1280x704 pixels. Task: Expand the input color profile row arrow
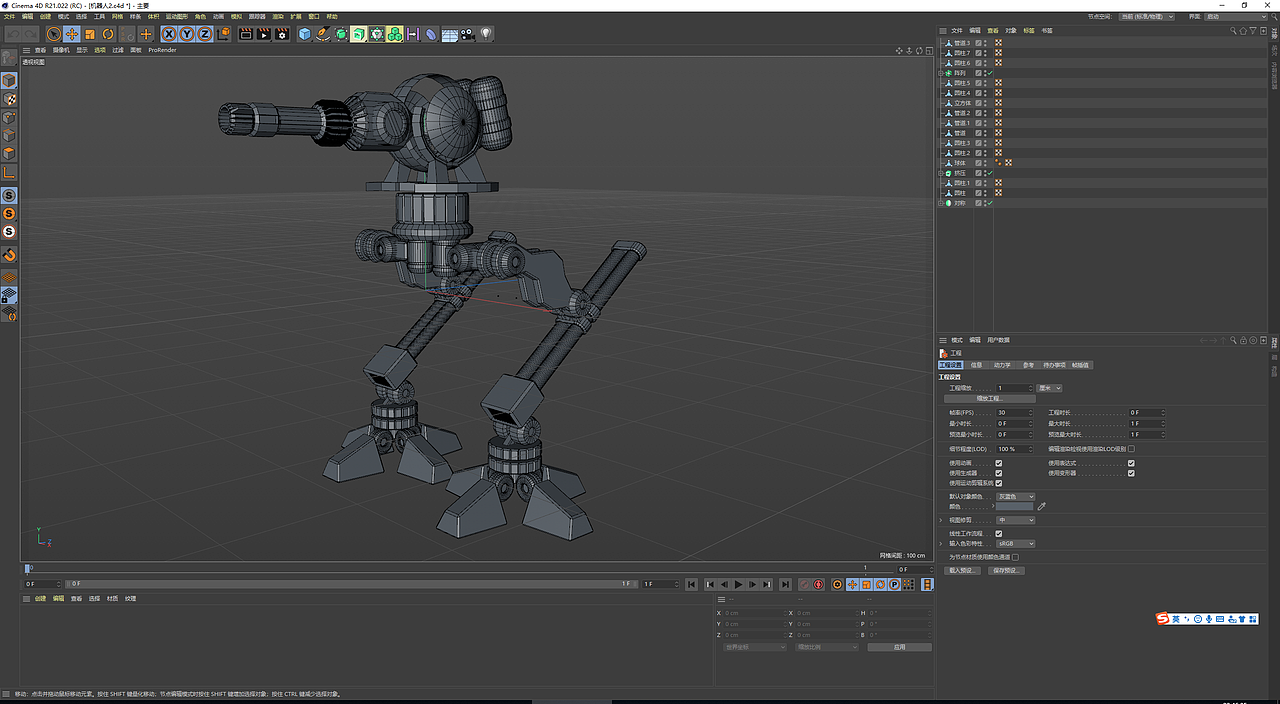point(941,544)
